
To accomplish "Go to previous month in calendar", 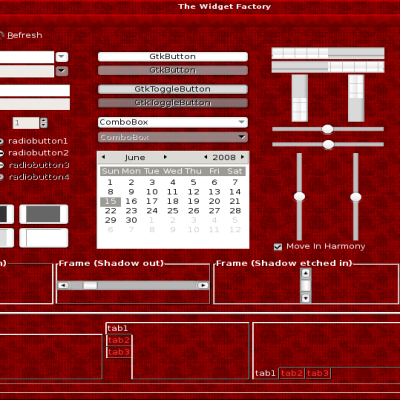I will (x=103, y=157).
